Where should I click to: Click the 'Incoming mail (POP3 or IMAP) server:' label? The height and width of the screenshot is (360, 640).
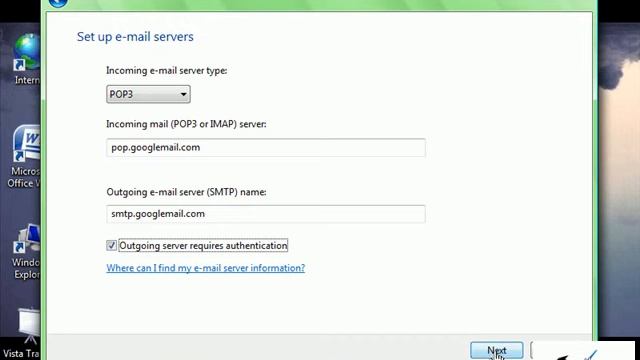[186, 124]
